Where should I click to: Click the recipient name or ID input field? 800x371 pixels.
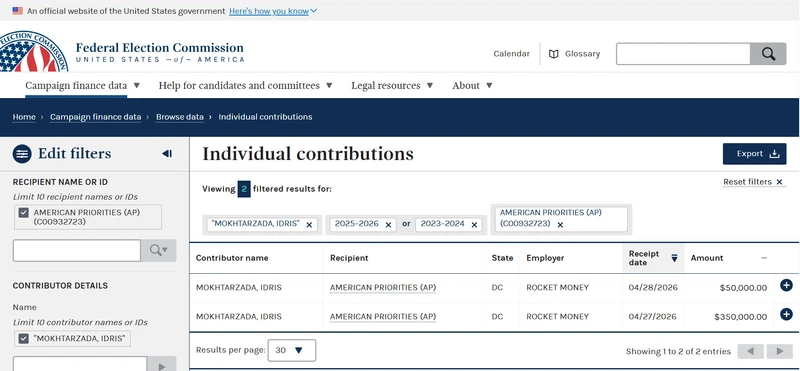point(77,251)
